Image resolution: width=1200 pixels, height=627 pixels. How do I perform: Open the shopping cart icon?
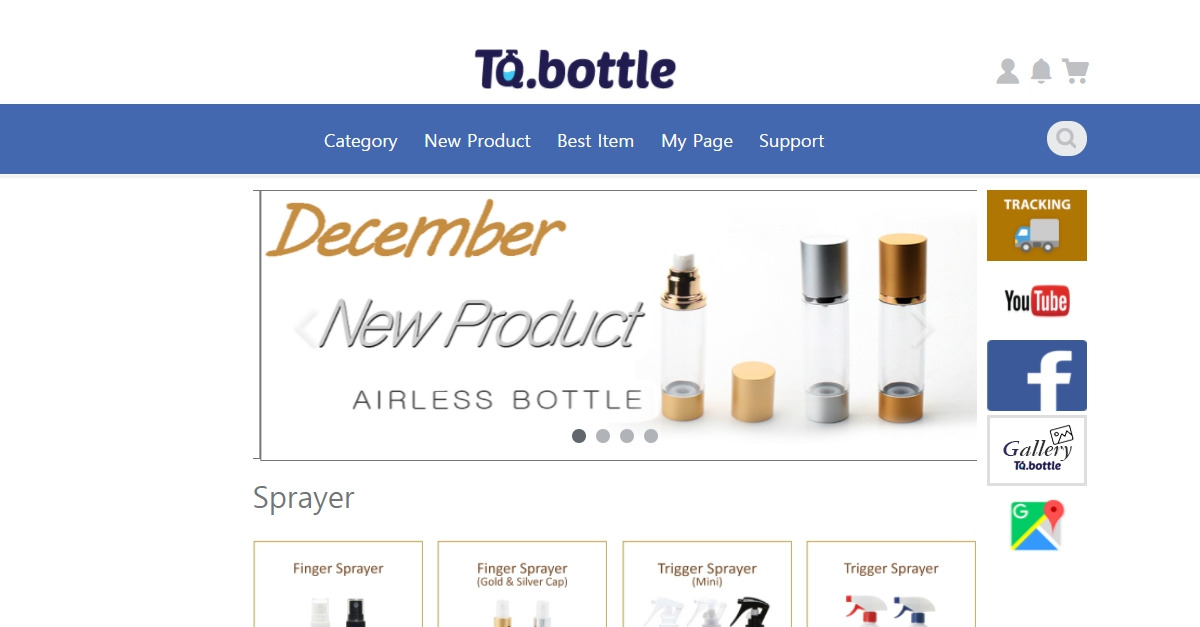1075,71
